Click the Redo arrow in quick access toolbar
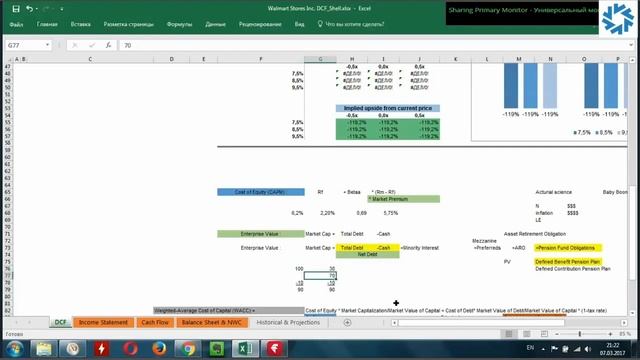640x360 pixels. click(46, 9)
